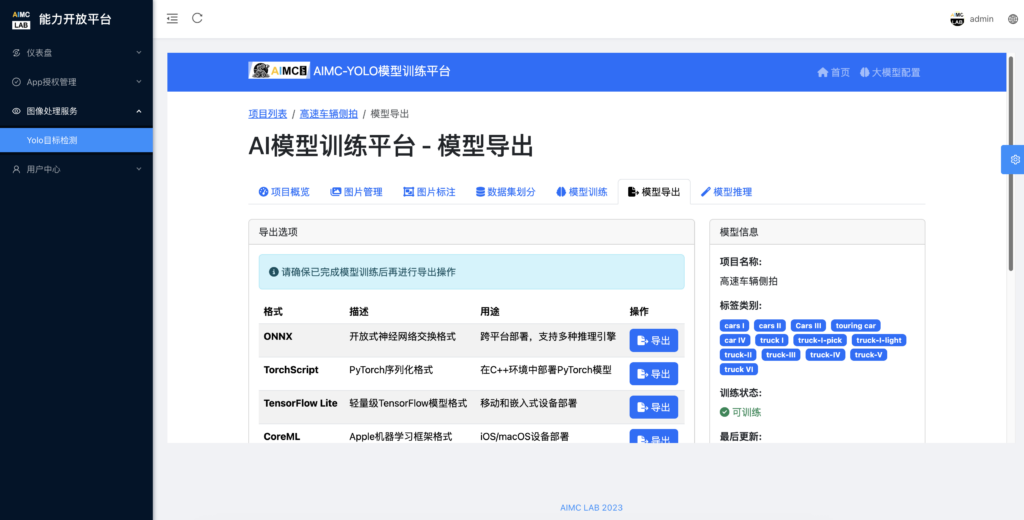The image size is (1024, 520).
Task: Click the 项目列表 breadcrumb link
Action: click(267, 114)
